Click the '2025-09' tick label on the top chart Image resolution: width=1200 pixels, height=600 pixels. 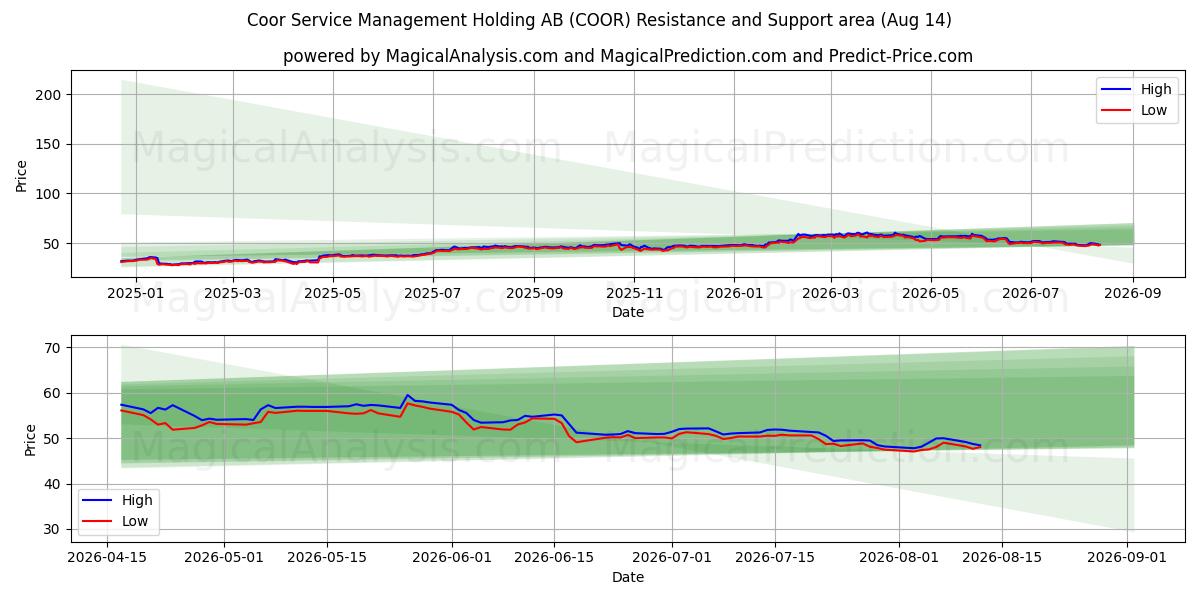535,293
